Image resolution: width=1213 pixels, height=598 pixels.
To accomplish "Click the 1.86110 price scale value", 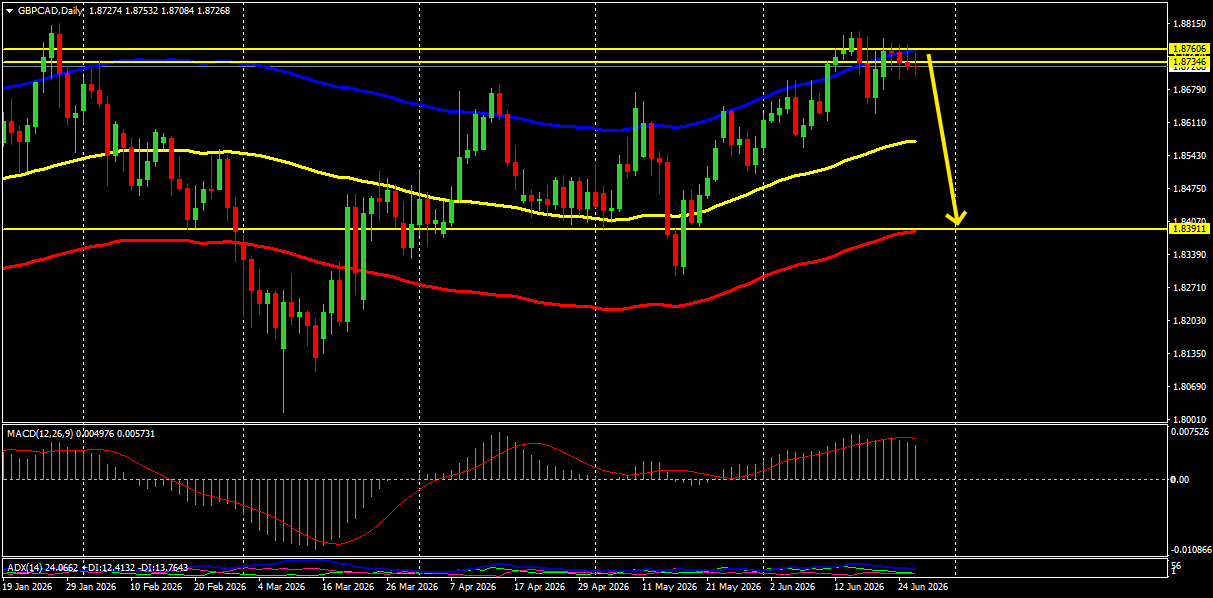I will (1190, 123).
